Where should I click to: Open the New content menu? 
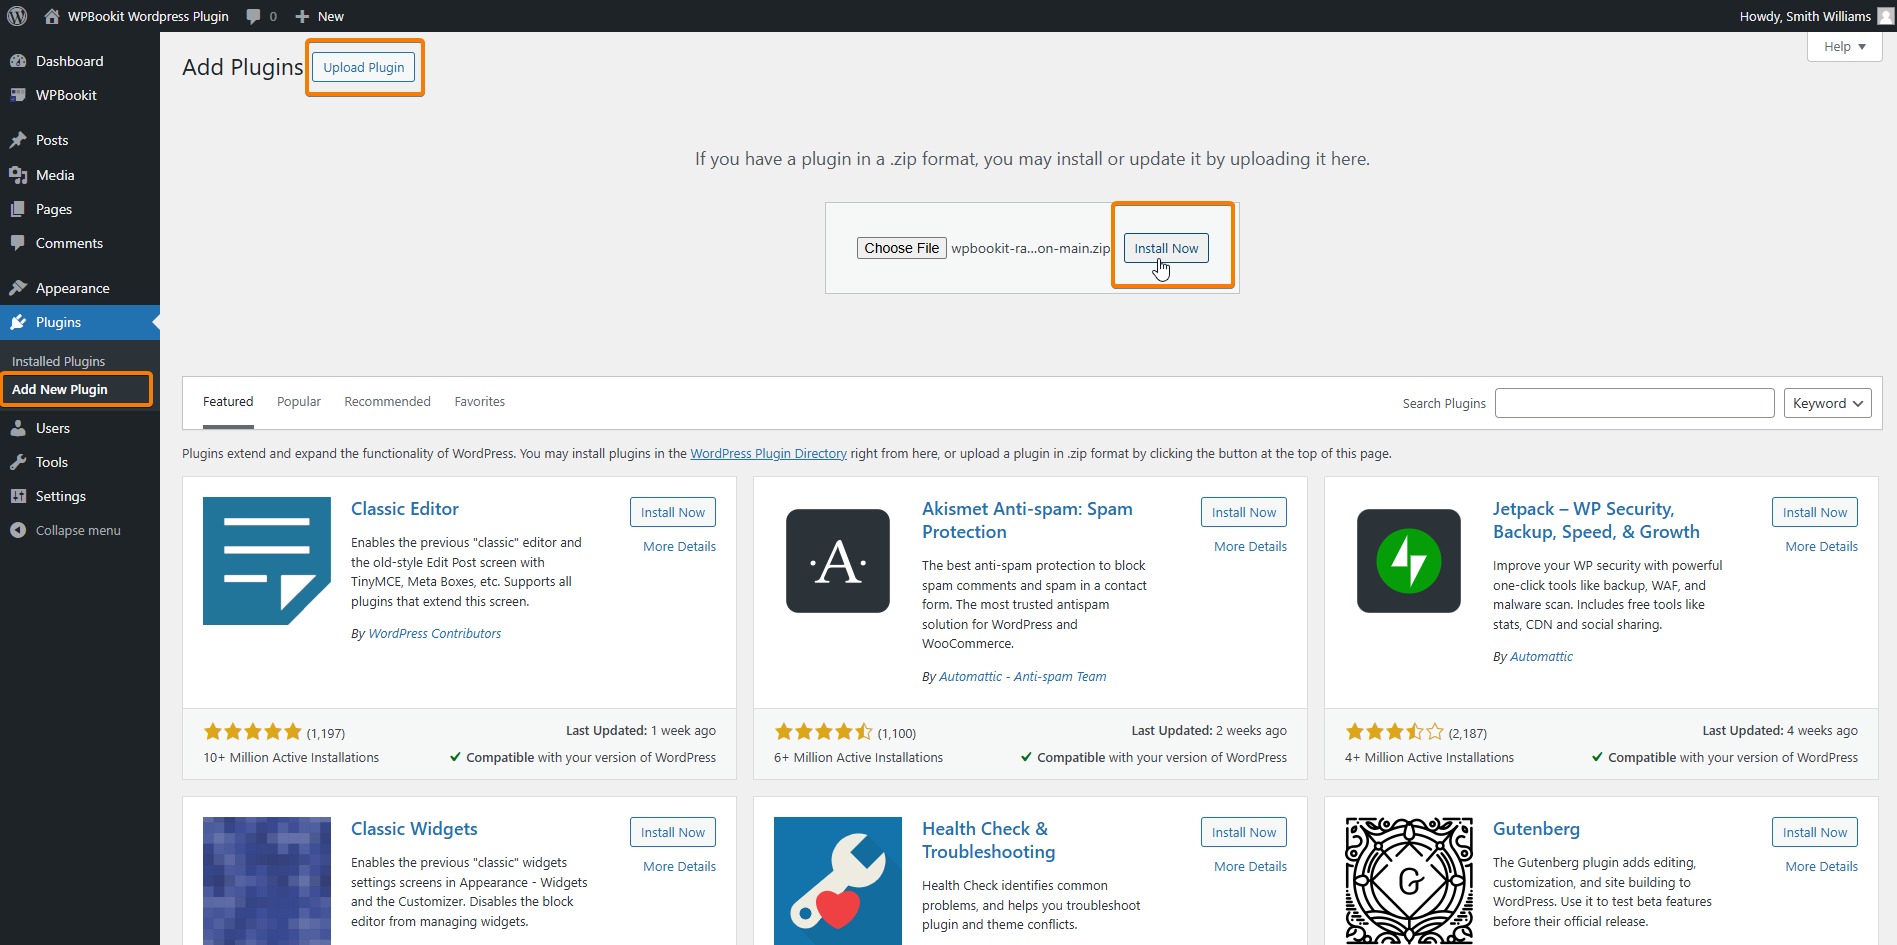click(320, 16)
